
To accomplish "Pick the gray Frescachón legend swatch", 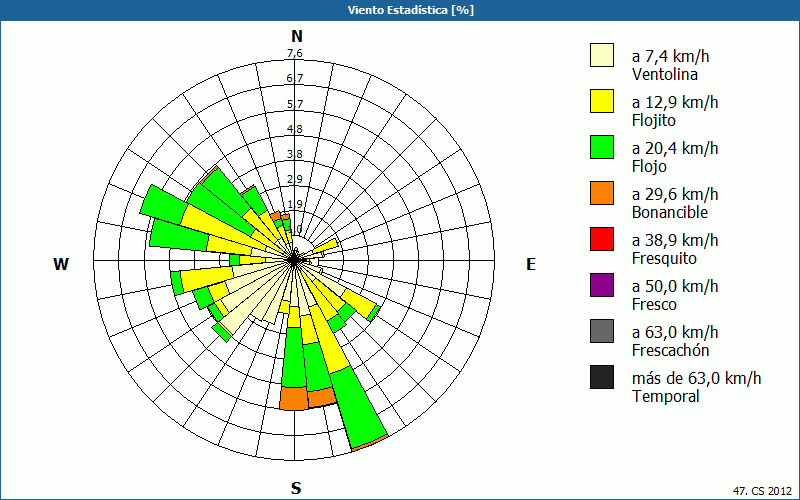I will (x=602, y=331).
